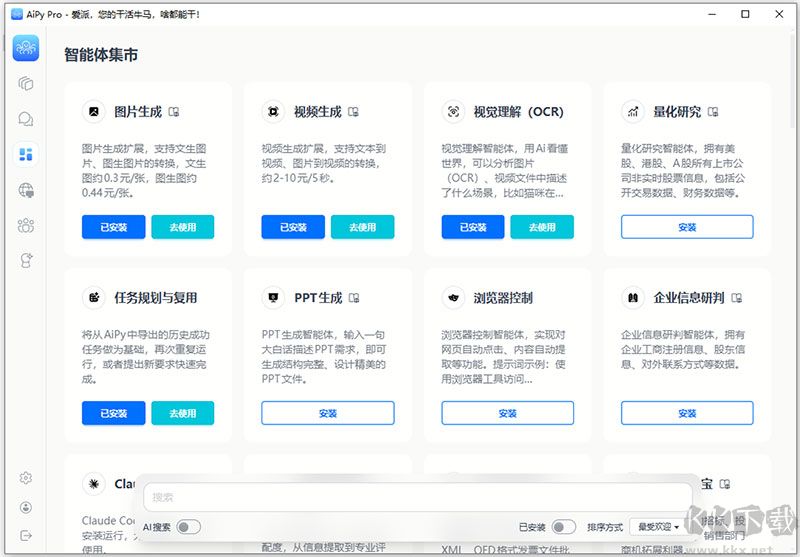Click the vertical scrollbar on the right
800x557 pixels.
pos(794,82)
